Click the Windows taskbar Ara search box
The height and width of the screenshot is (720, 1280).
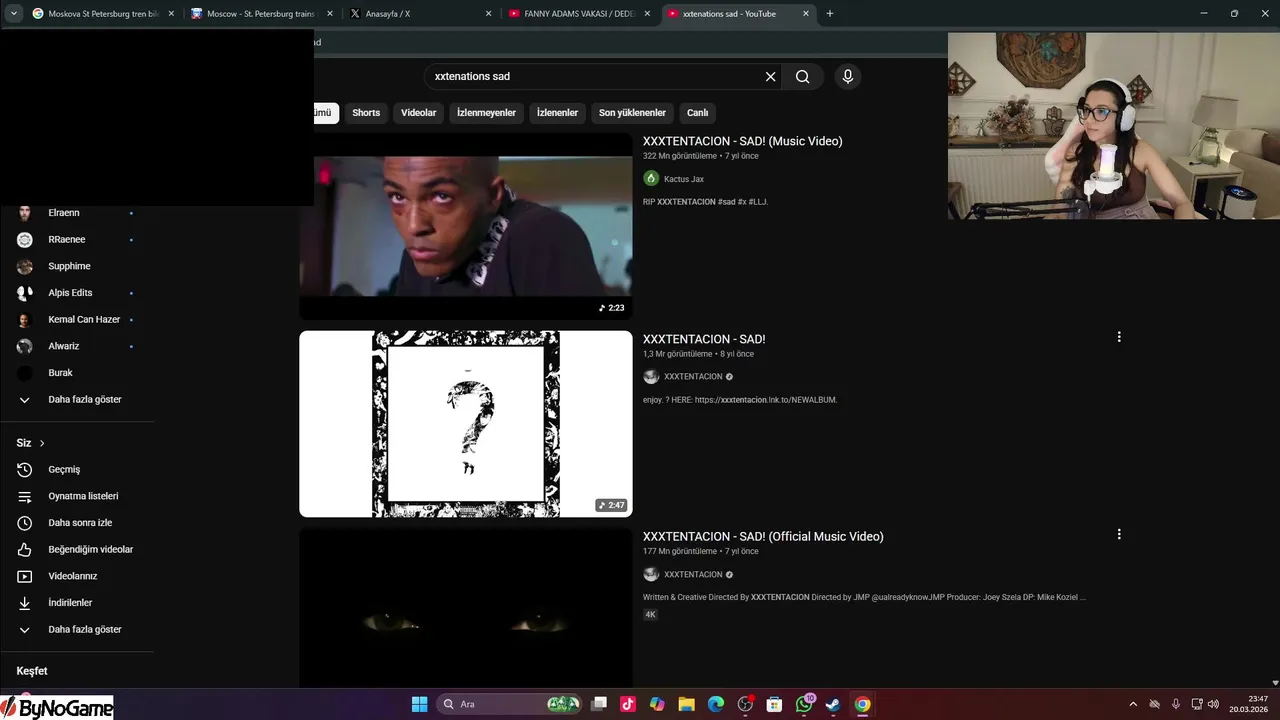510,704
